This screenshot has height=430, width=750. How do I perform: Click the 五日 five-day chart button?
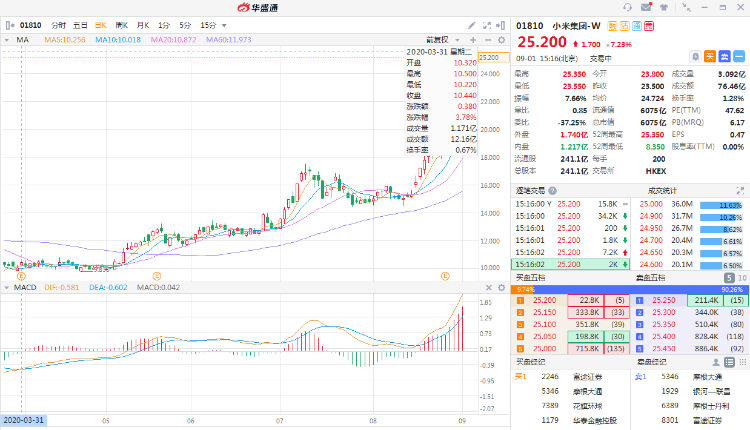click(x=80, y=23)
